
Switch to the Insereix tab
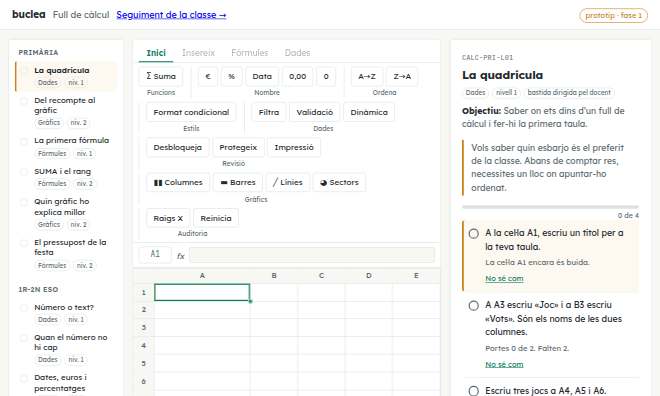pyautogui.click(x=198, y=53)
